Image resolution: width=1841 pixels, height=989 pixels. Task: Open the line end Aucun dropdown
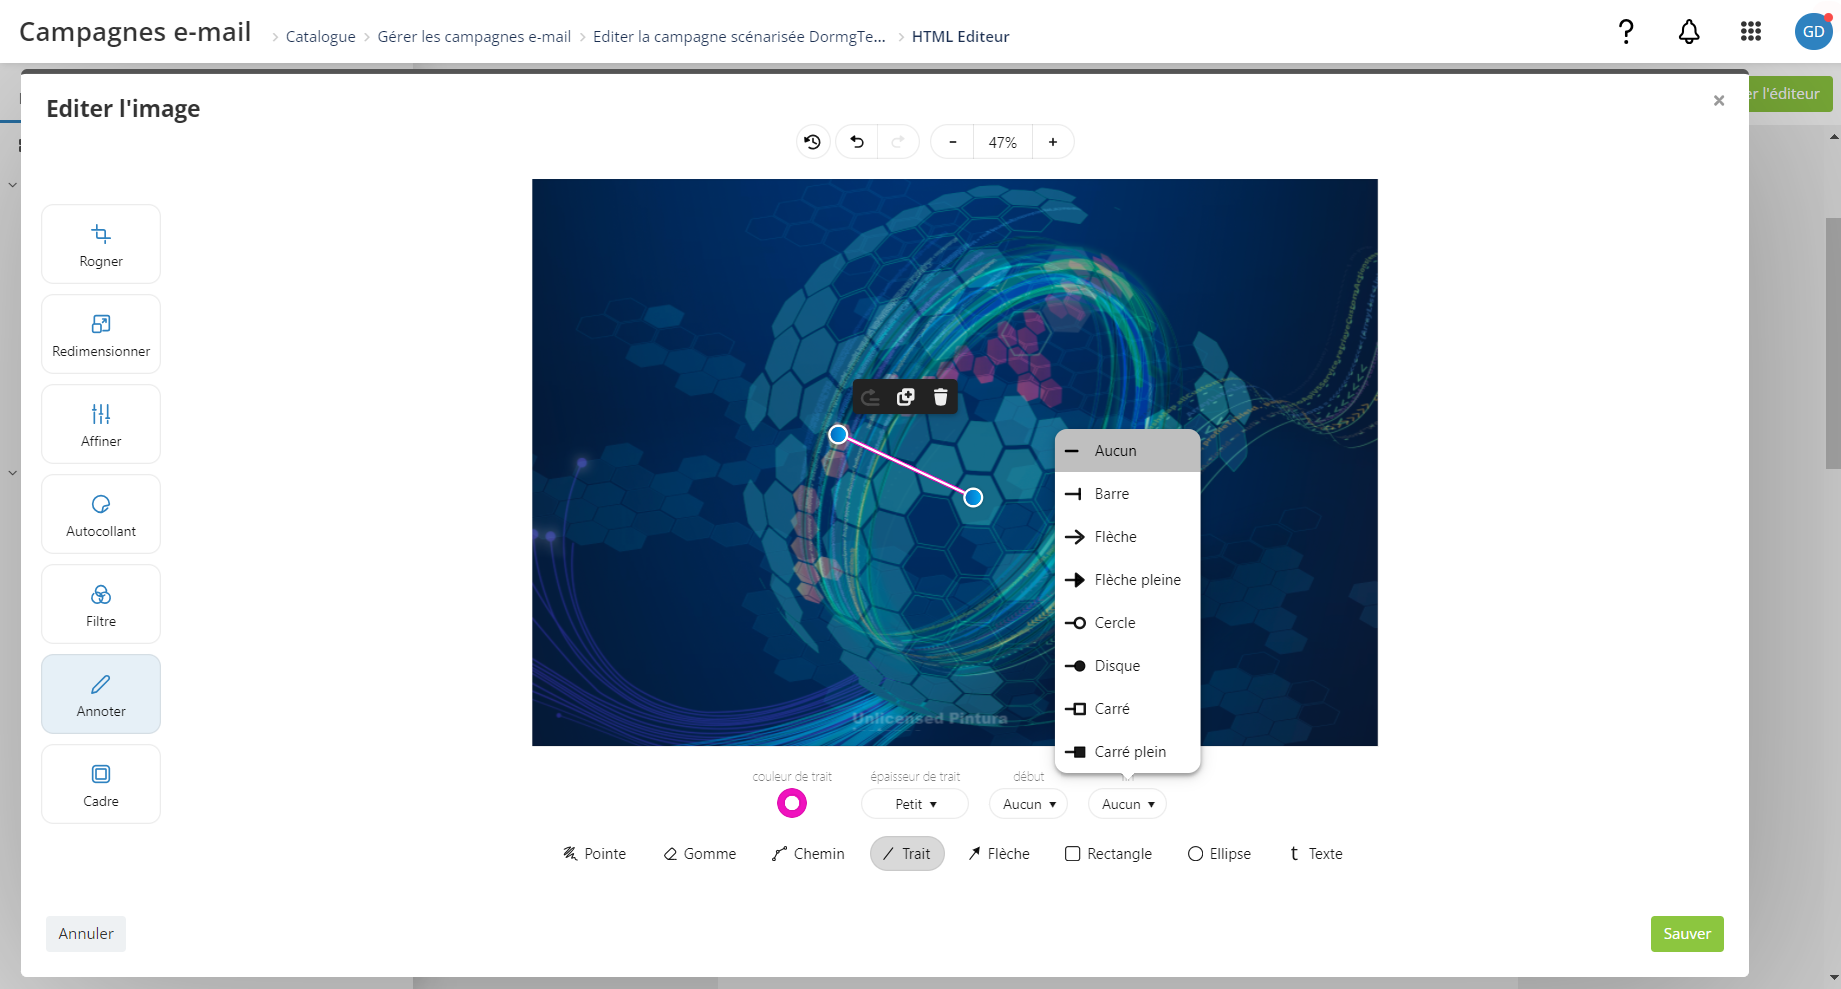click(1127, 804)
